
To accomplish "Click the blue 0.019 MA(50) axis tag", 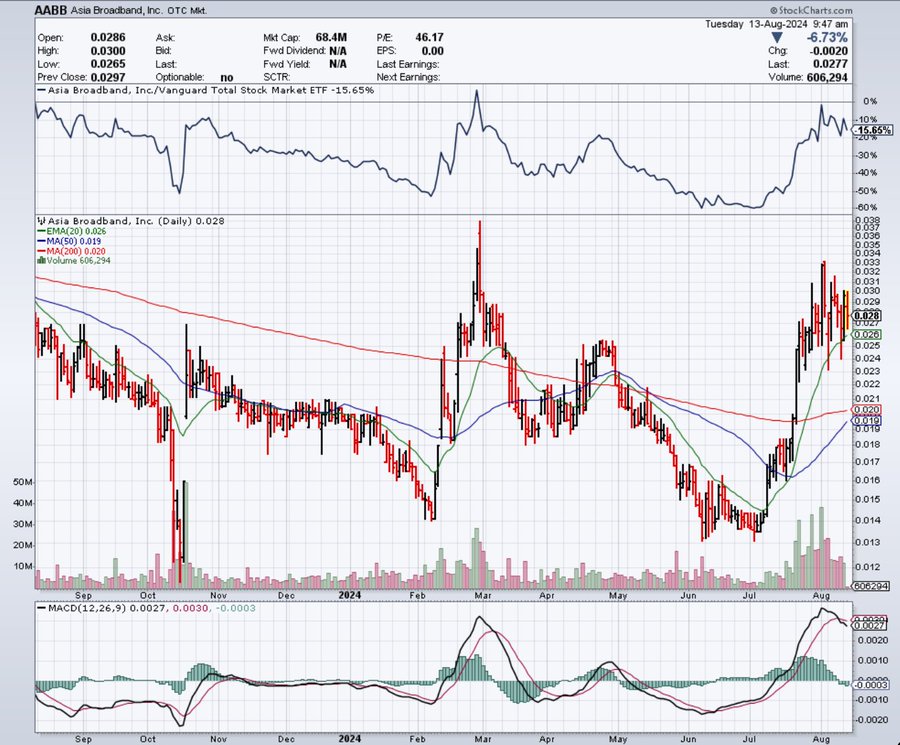I will click(x=867, y=421).
